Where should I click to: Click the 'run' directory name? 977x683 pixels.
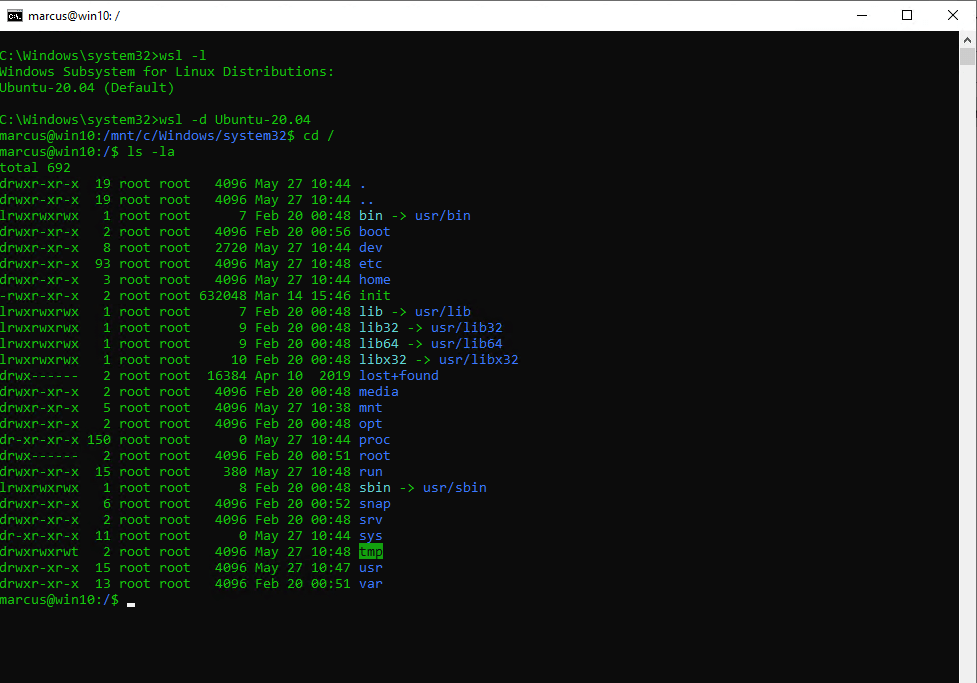371,472
